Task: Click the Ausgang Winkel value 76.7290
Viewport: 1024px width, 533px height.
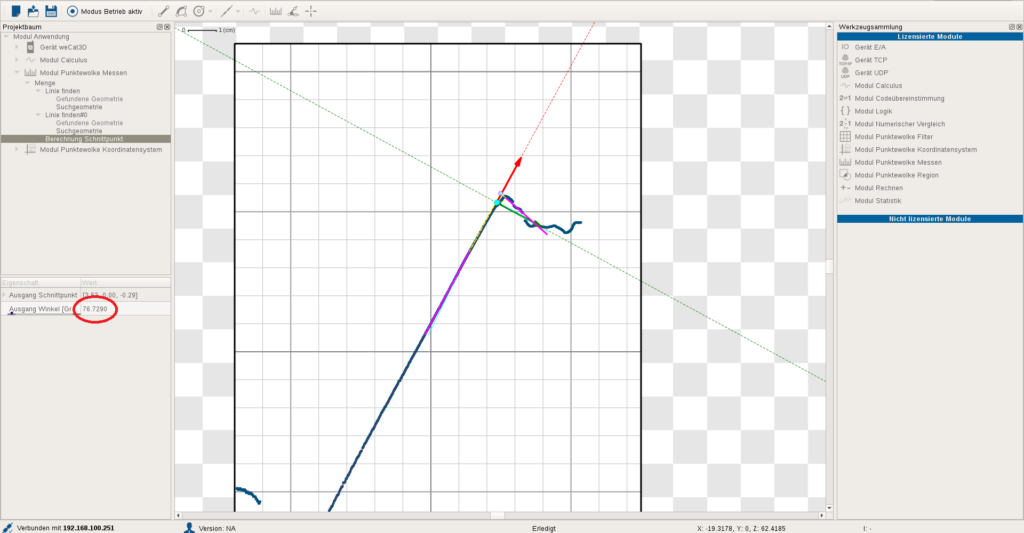Action: tap(97, 310)
